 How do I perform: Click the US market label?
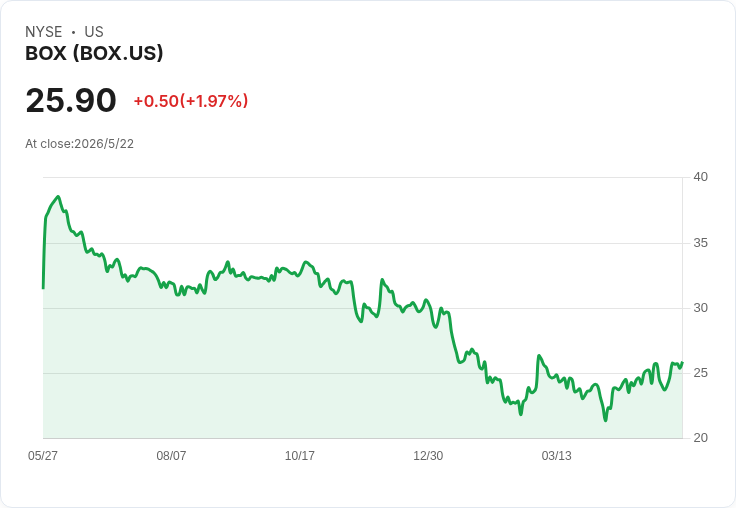pos(94,32)
